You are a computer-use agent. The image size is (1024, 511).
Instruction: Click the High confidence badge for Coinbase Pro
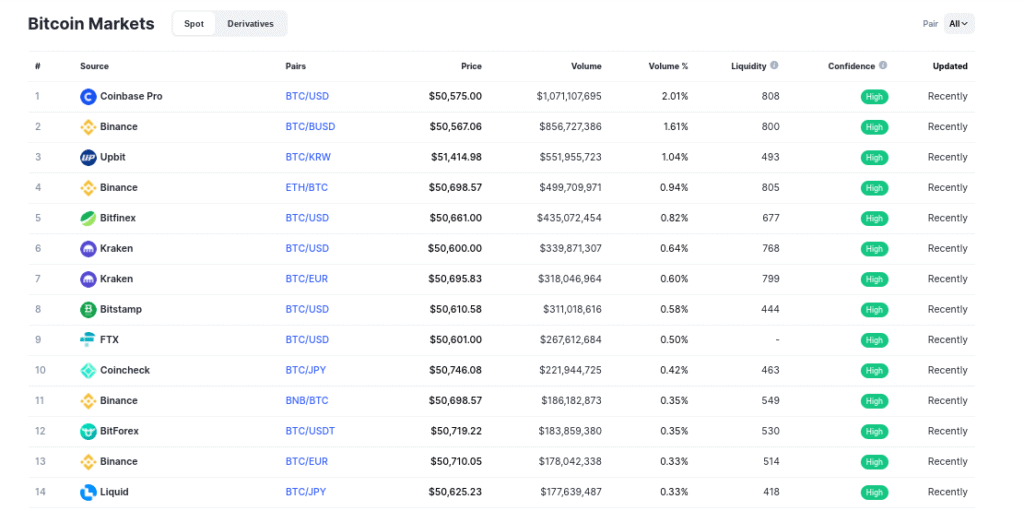[x=874, y=97]
